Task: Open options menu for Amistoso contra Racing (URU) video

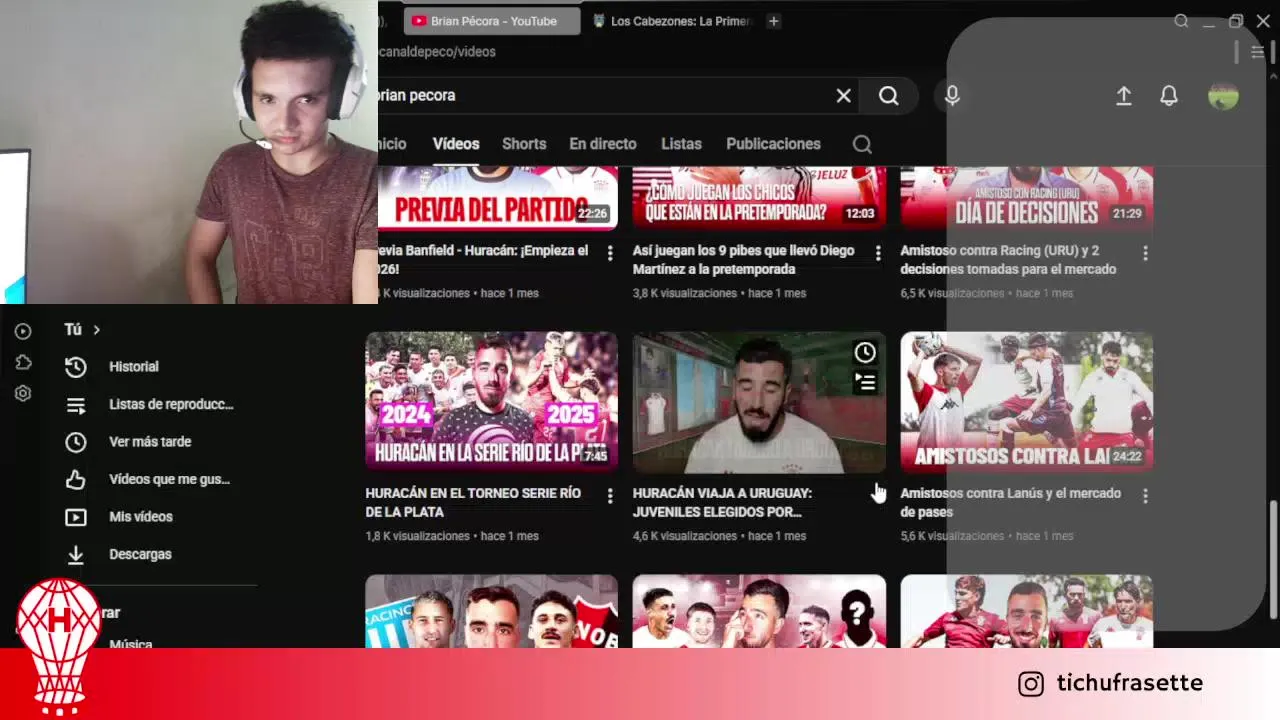Action: click(x=1145, y=253)
